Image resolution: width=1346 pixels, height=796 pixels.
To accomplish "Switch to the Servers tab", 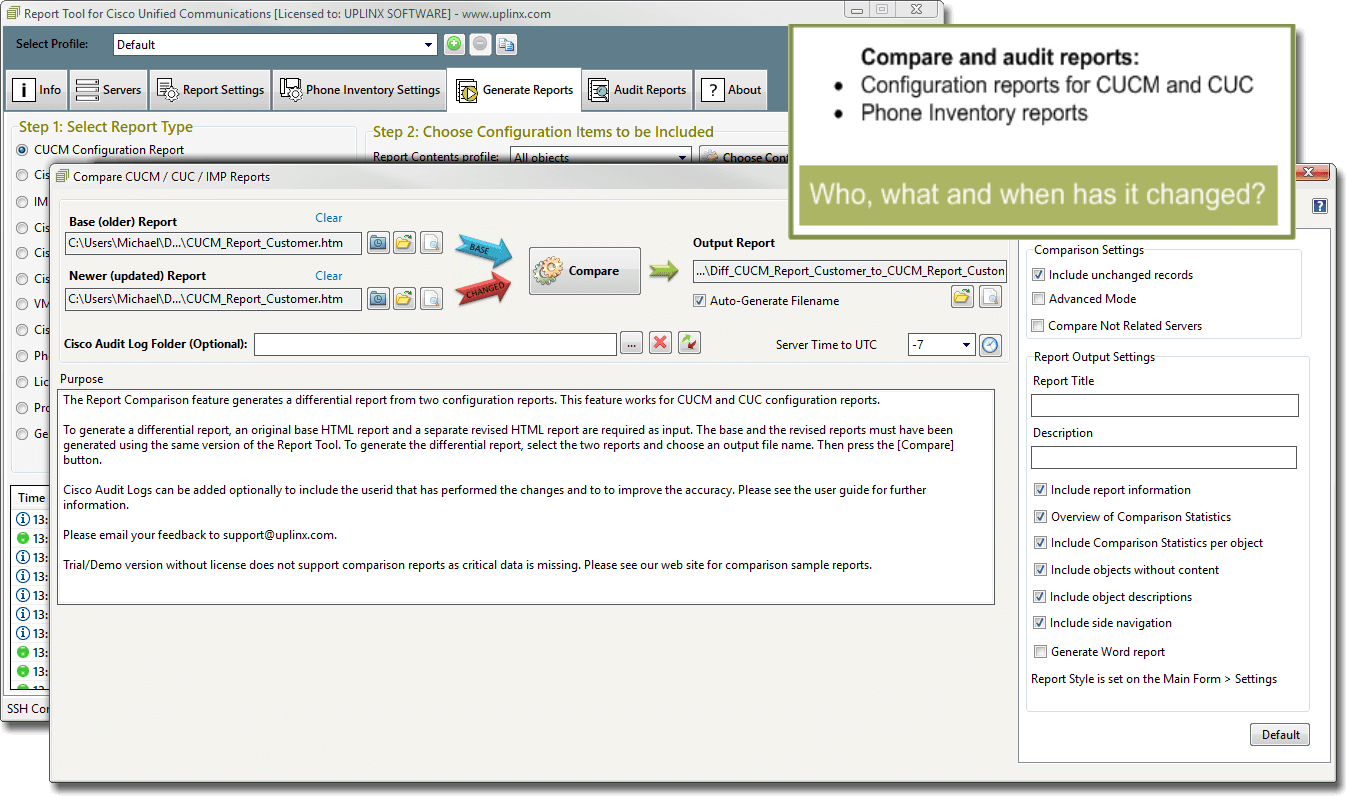I will 109,89.
